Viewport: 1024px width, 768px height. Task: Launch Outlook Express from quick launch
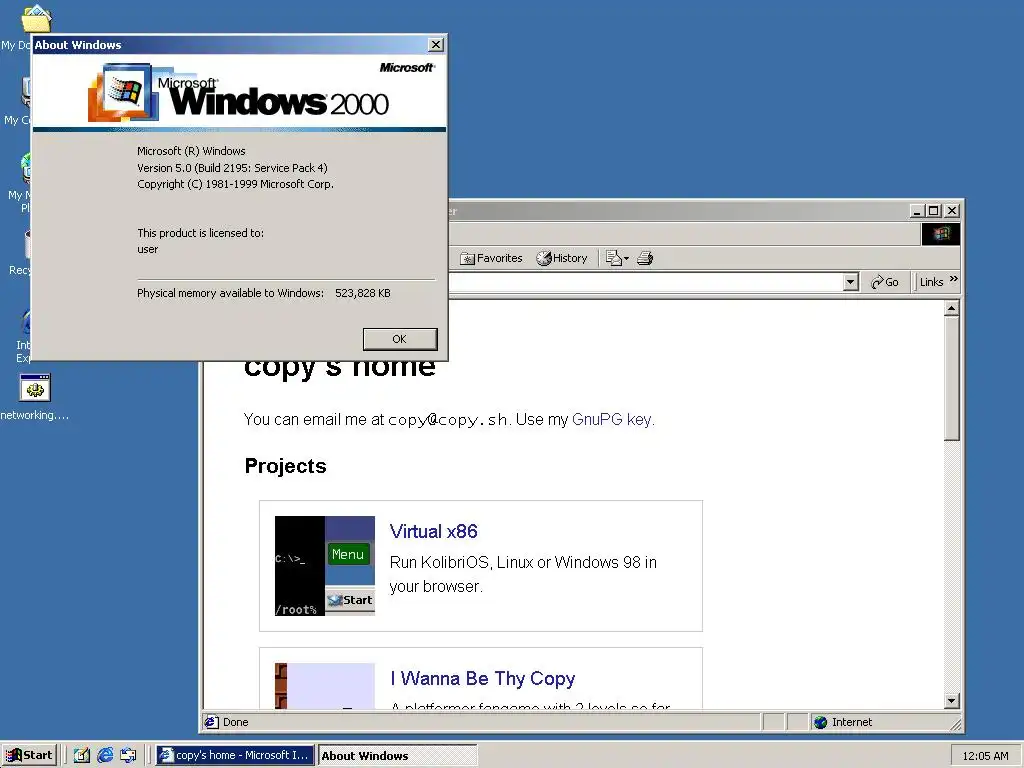tap(128, 755)
